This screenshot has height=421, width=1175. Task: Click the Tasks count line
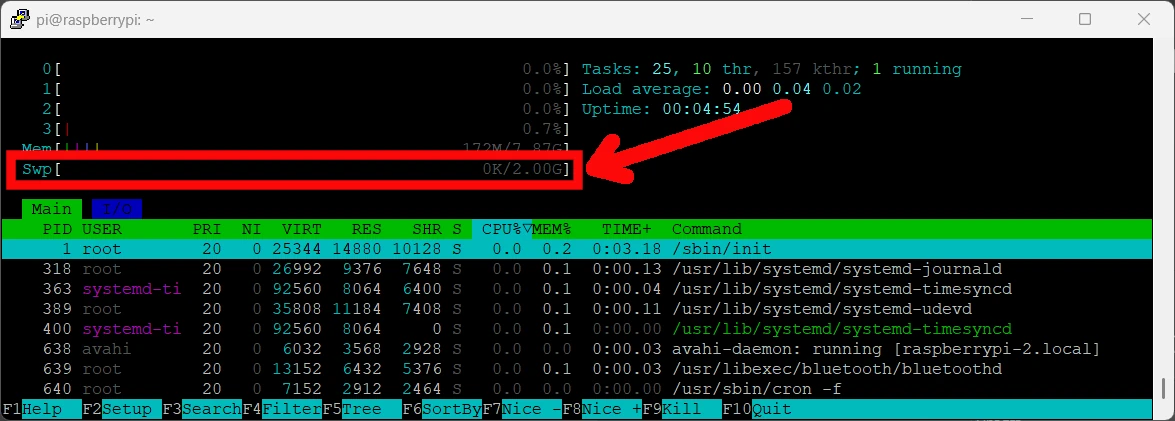point(772,69)
